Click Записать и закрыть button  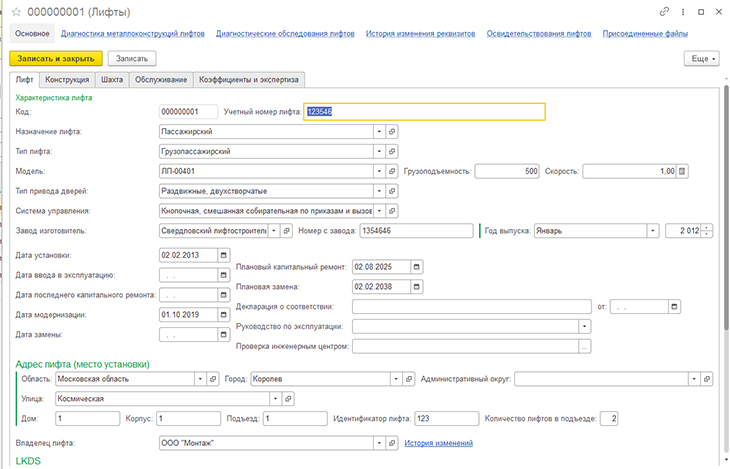(x=56, y=59)
